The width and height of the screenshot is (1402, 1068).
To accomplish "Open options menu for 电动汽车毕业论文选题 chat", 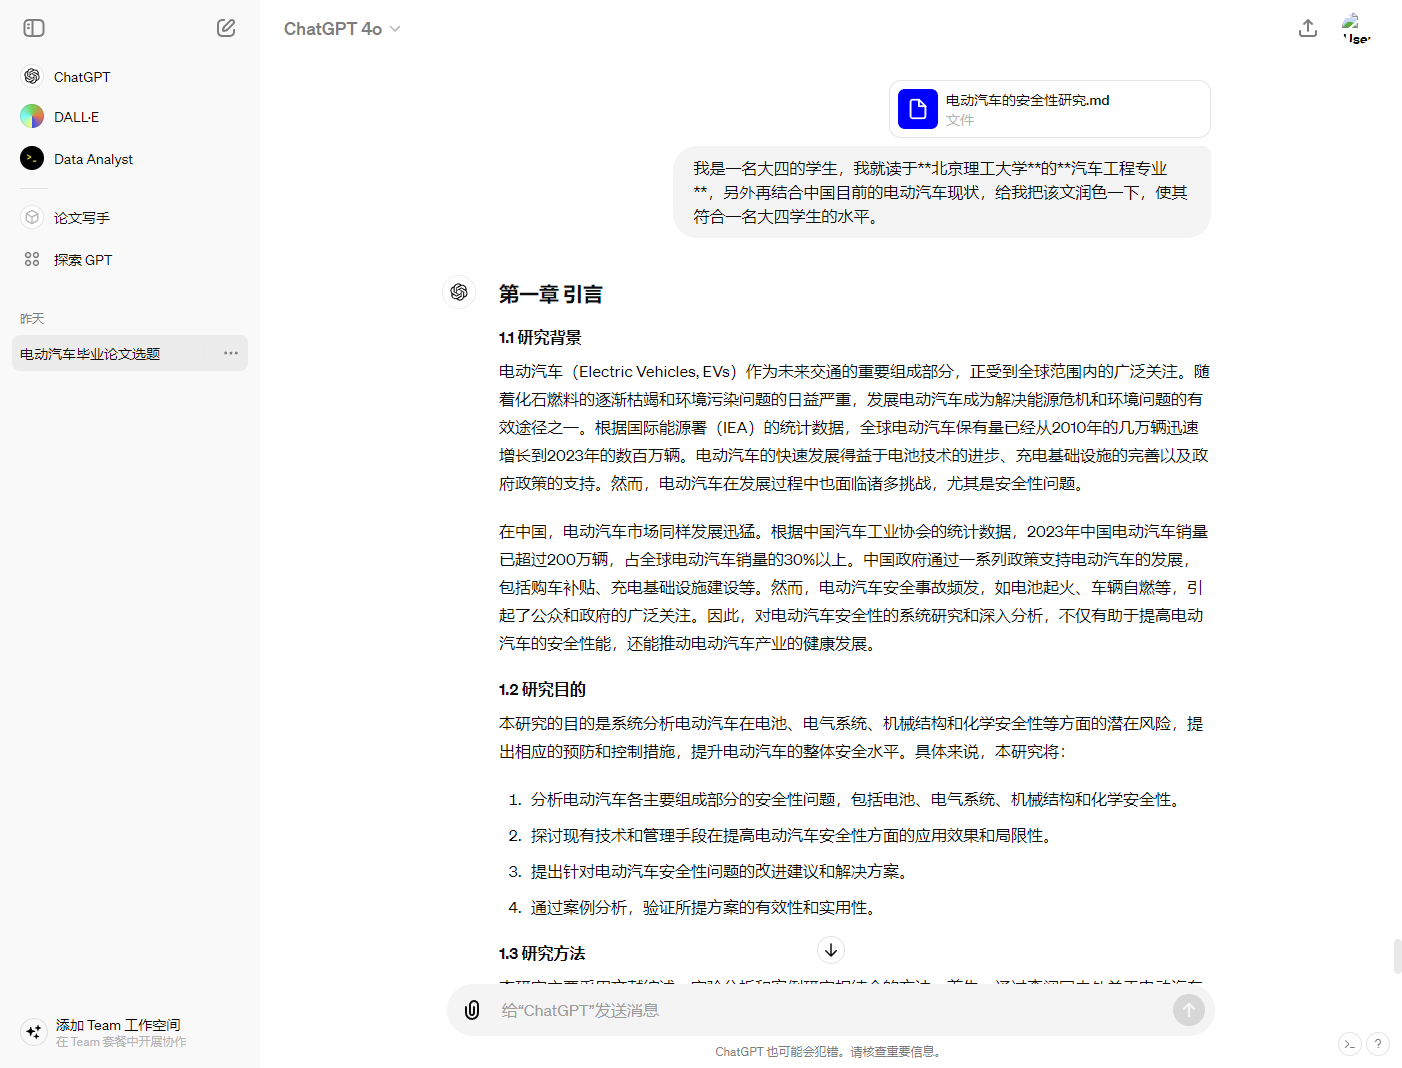I will [231, 353].
